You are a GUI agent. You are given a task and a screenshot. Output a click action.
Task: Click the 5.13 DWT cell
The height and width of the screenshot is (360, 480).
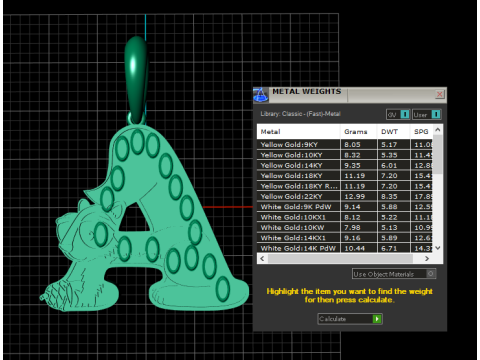pyautogui.click(x=394, y=227)
